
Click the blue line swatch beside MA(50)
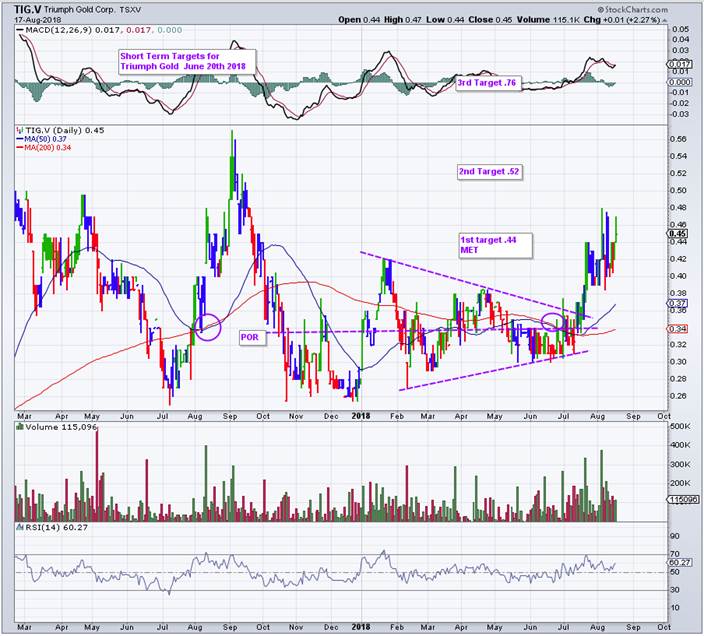[x=20, y=139]
